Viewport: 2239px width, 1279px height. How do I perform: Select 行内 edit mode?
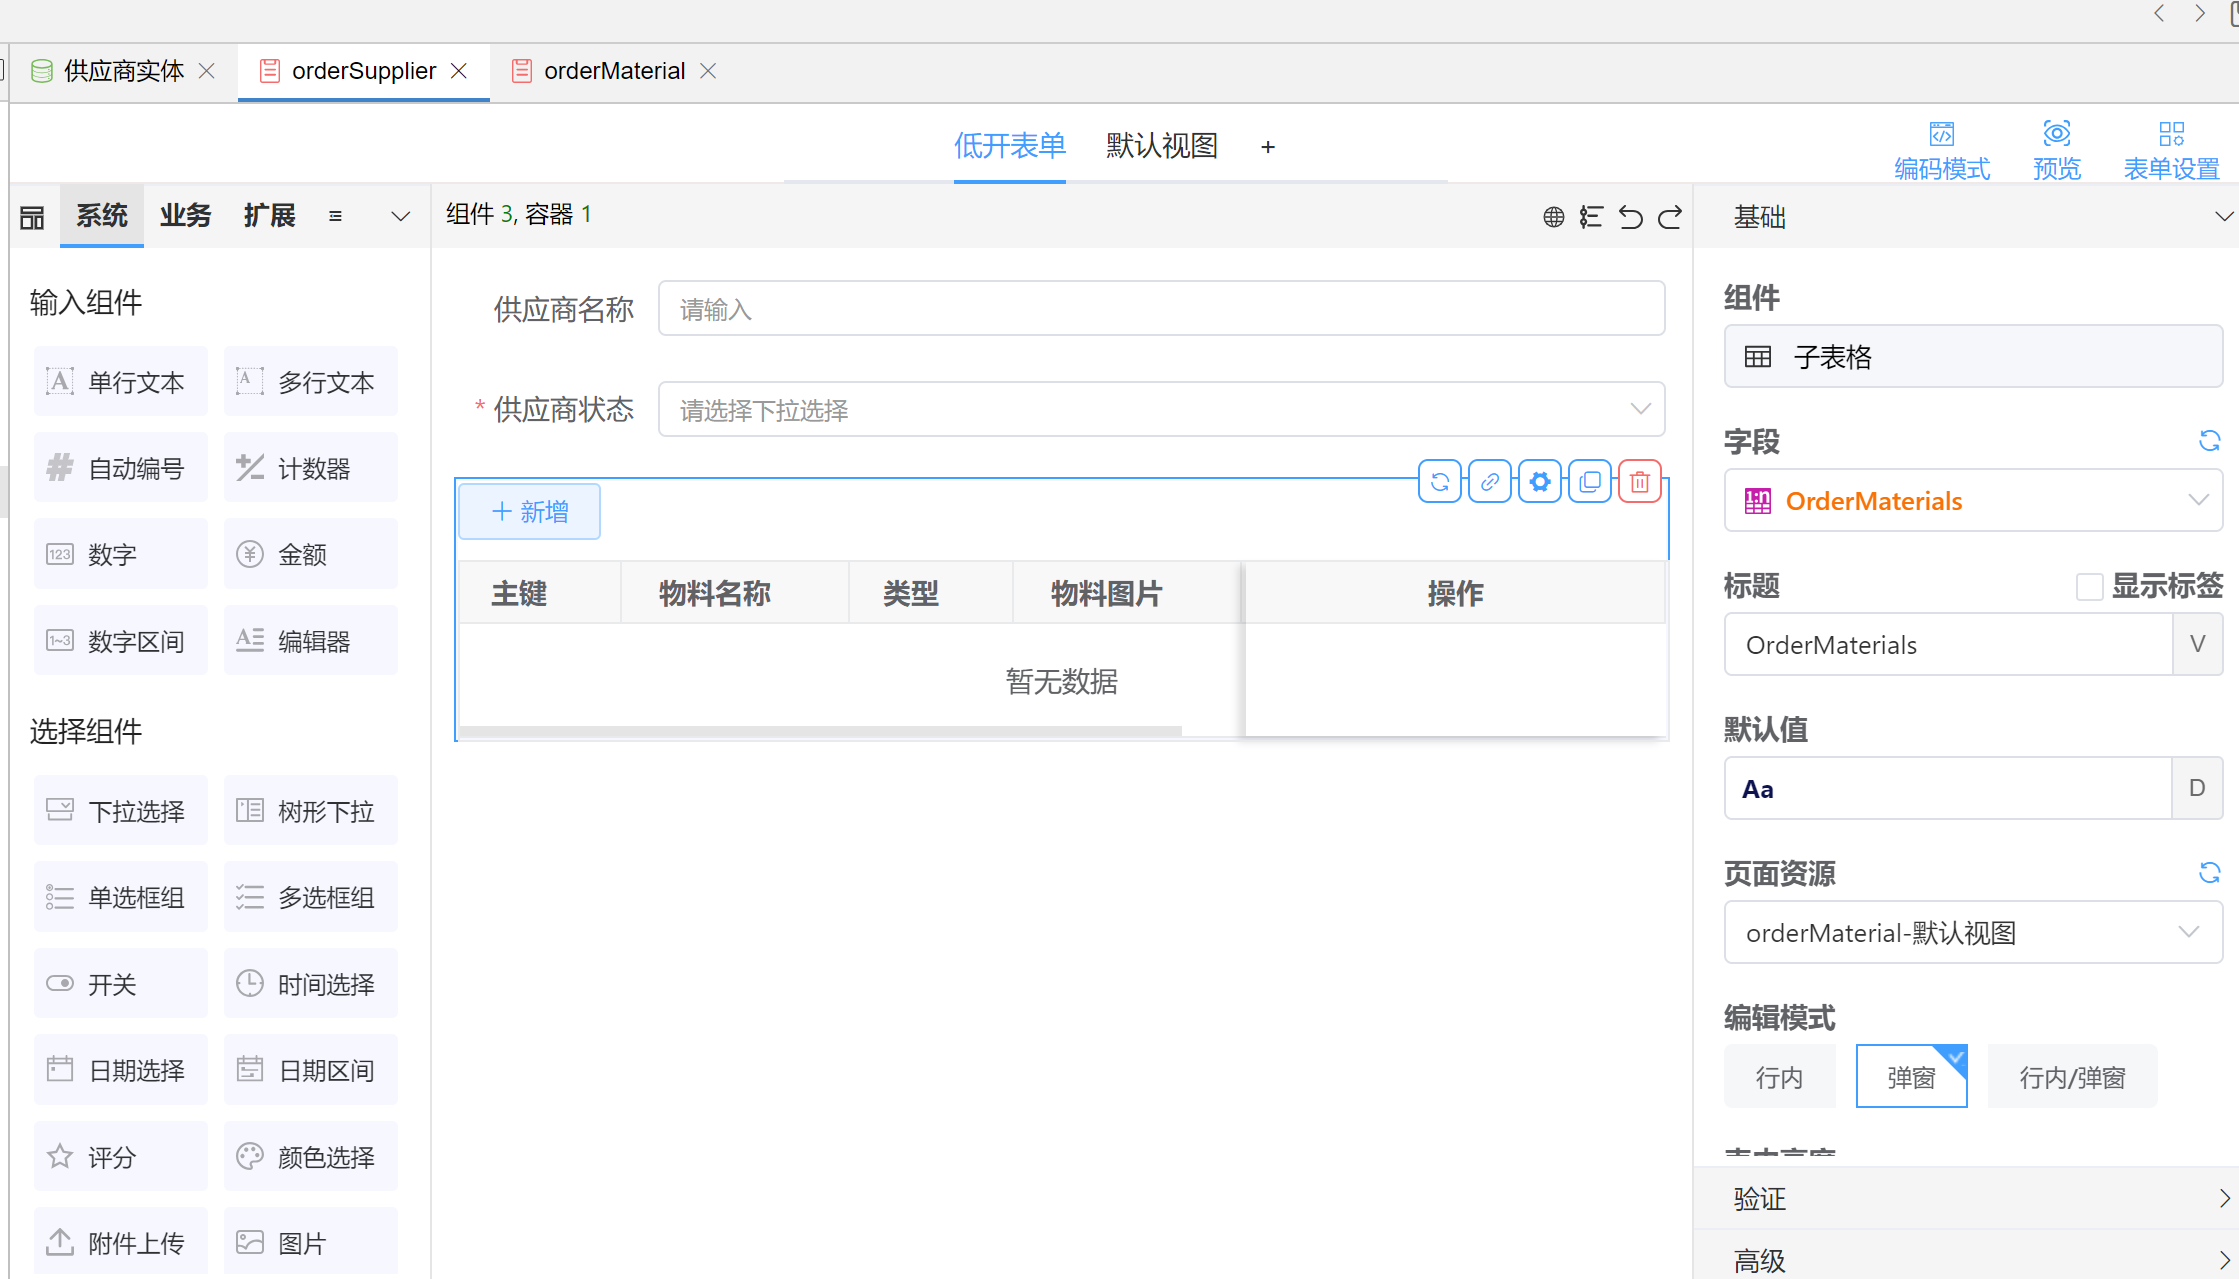tap(1779, 1077)
